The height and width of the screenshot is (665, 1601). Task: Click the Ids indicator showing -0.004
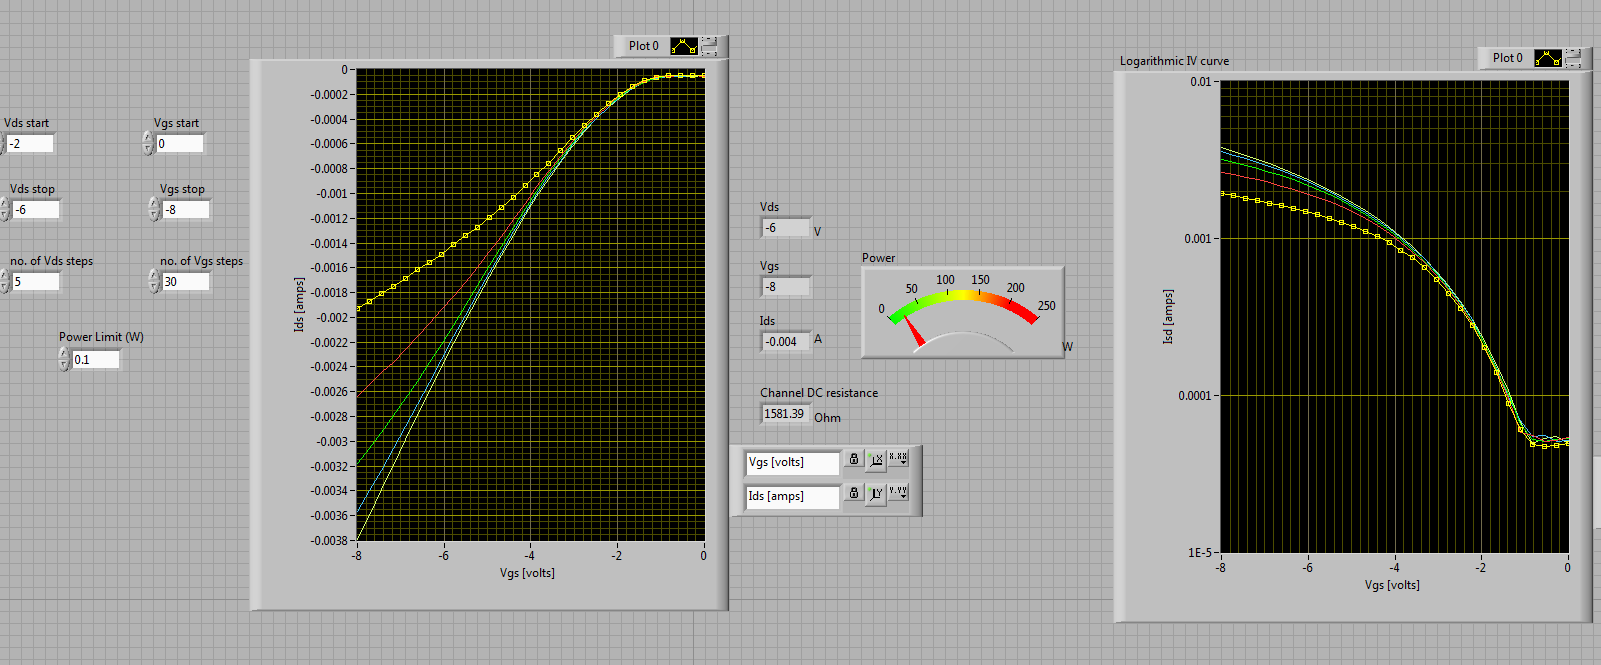[785, 342]
